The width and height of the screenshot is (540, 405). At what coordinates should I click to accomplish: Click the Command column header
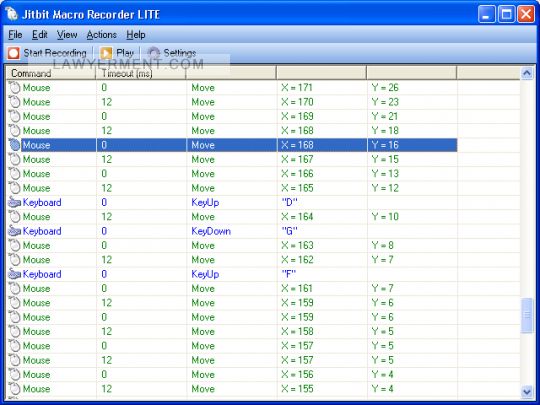pyautogui.click(x=51, y=73)
